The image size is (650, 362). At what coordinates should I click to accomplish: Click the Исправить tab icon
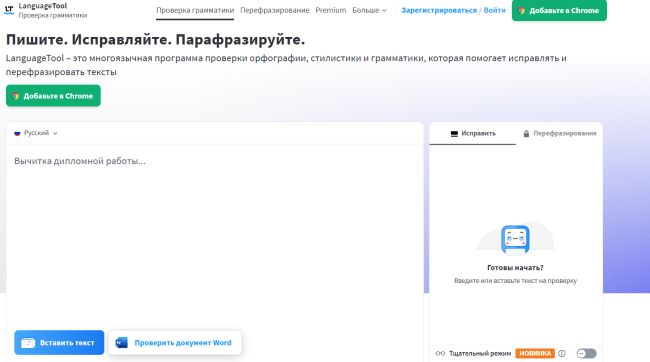[454, 134]
